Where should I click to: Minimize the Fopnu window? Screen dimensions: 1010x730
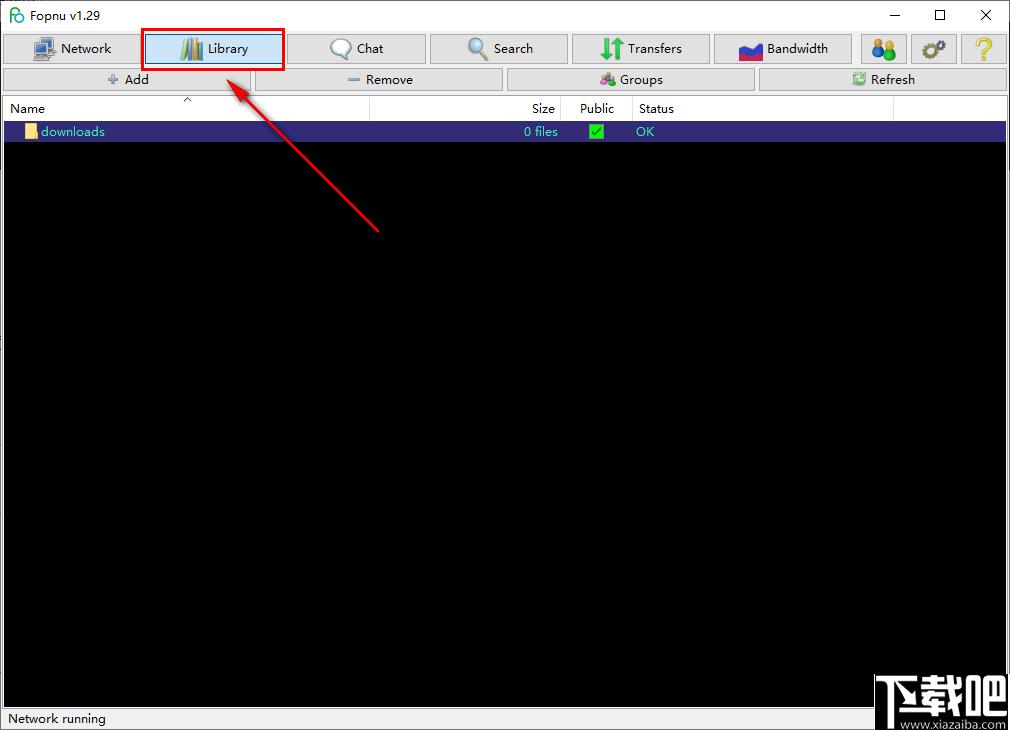pos(895,15)
